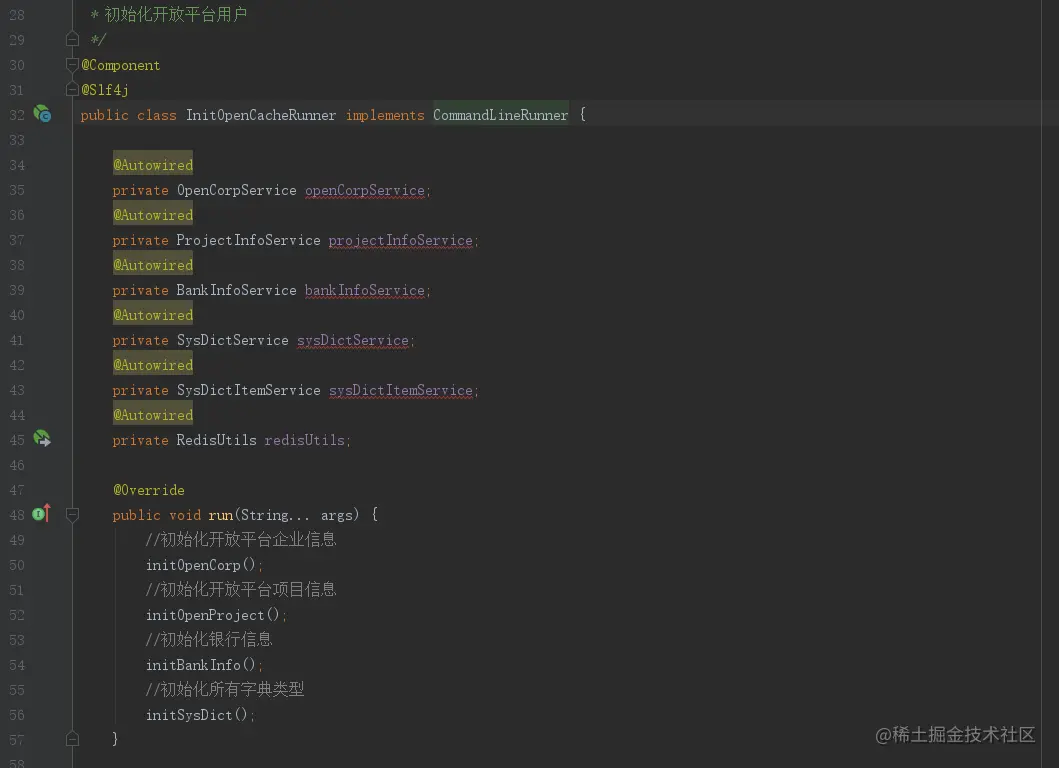
Task: Click the SysDictItemService type name
Action: point(249,390)
